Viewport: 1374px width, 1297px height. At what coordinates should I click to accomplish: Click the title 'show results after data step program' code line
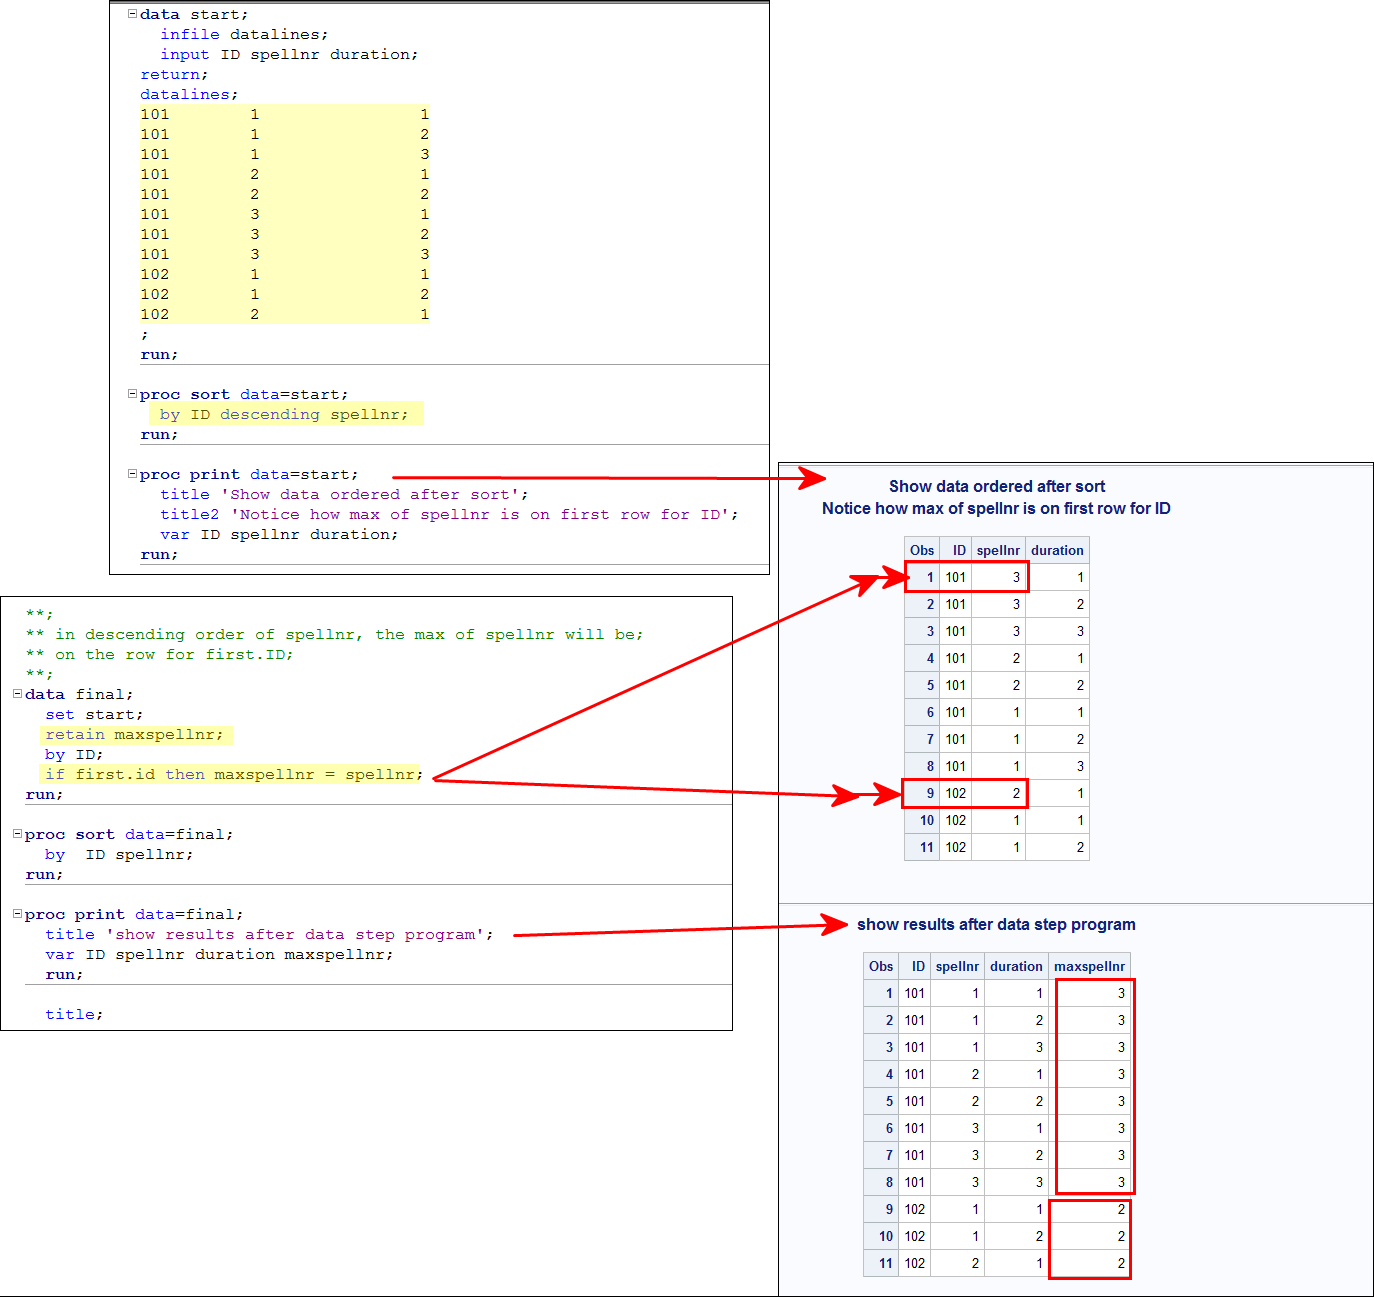[x=269, y=935]
